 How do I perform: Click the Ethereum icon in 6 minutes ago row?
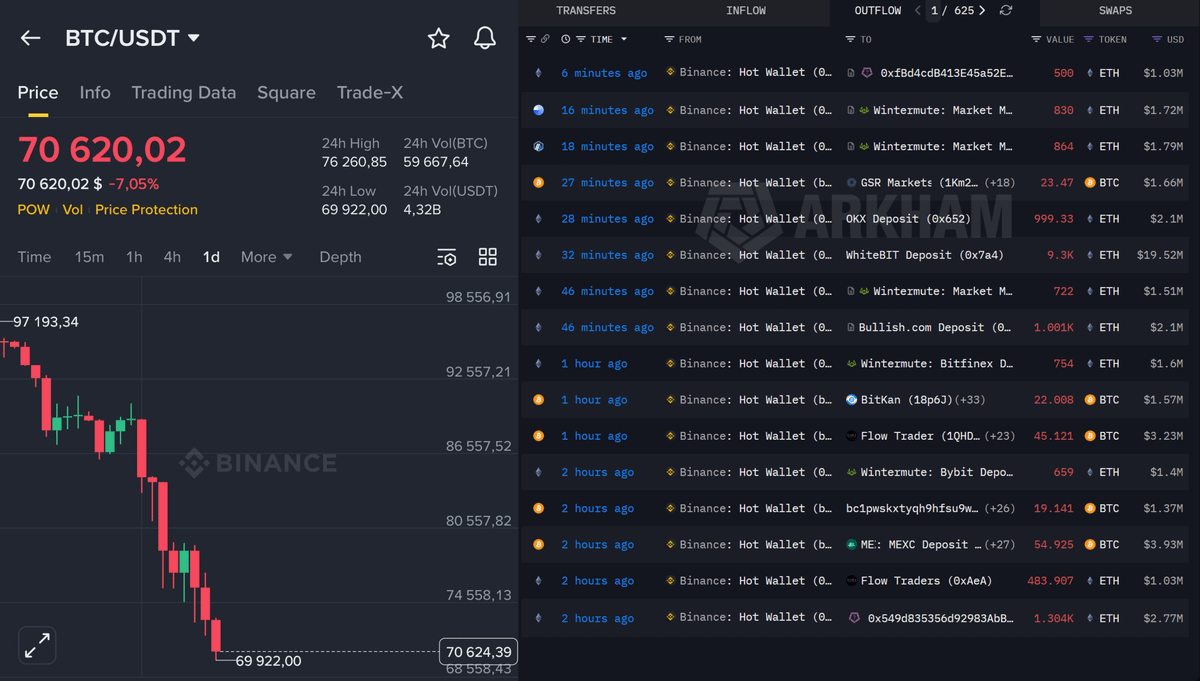(x=538, y=74)
